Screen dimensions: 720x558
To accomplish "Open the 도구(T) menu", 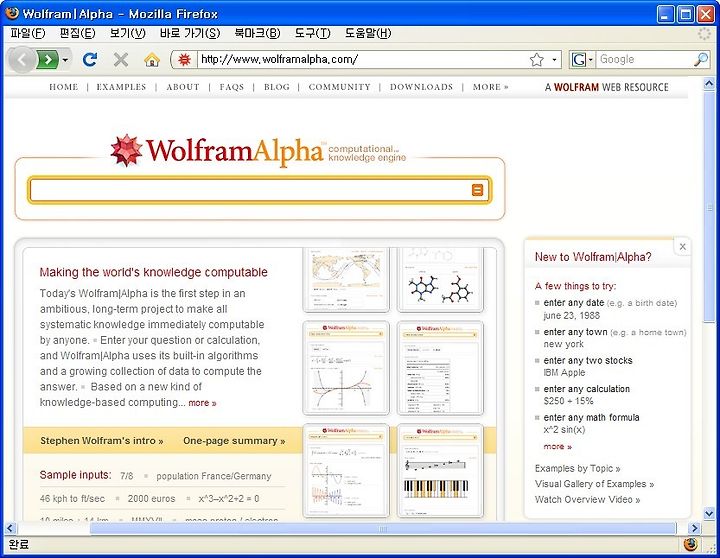I will click(312, 33).
